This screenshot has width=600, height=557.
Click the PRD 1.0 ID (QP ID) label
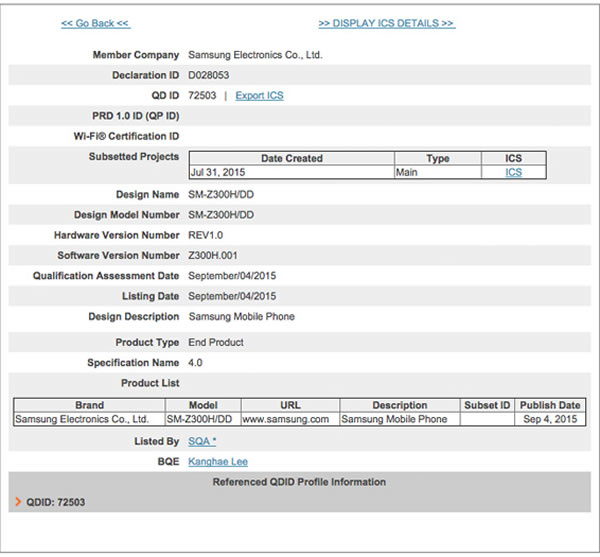(135, 116)
